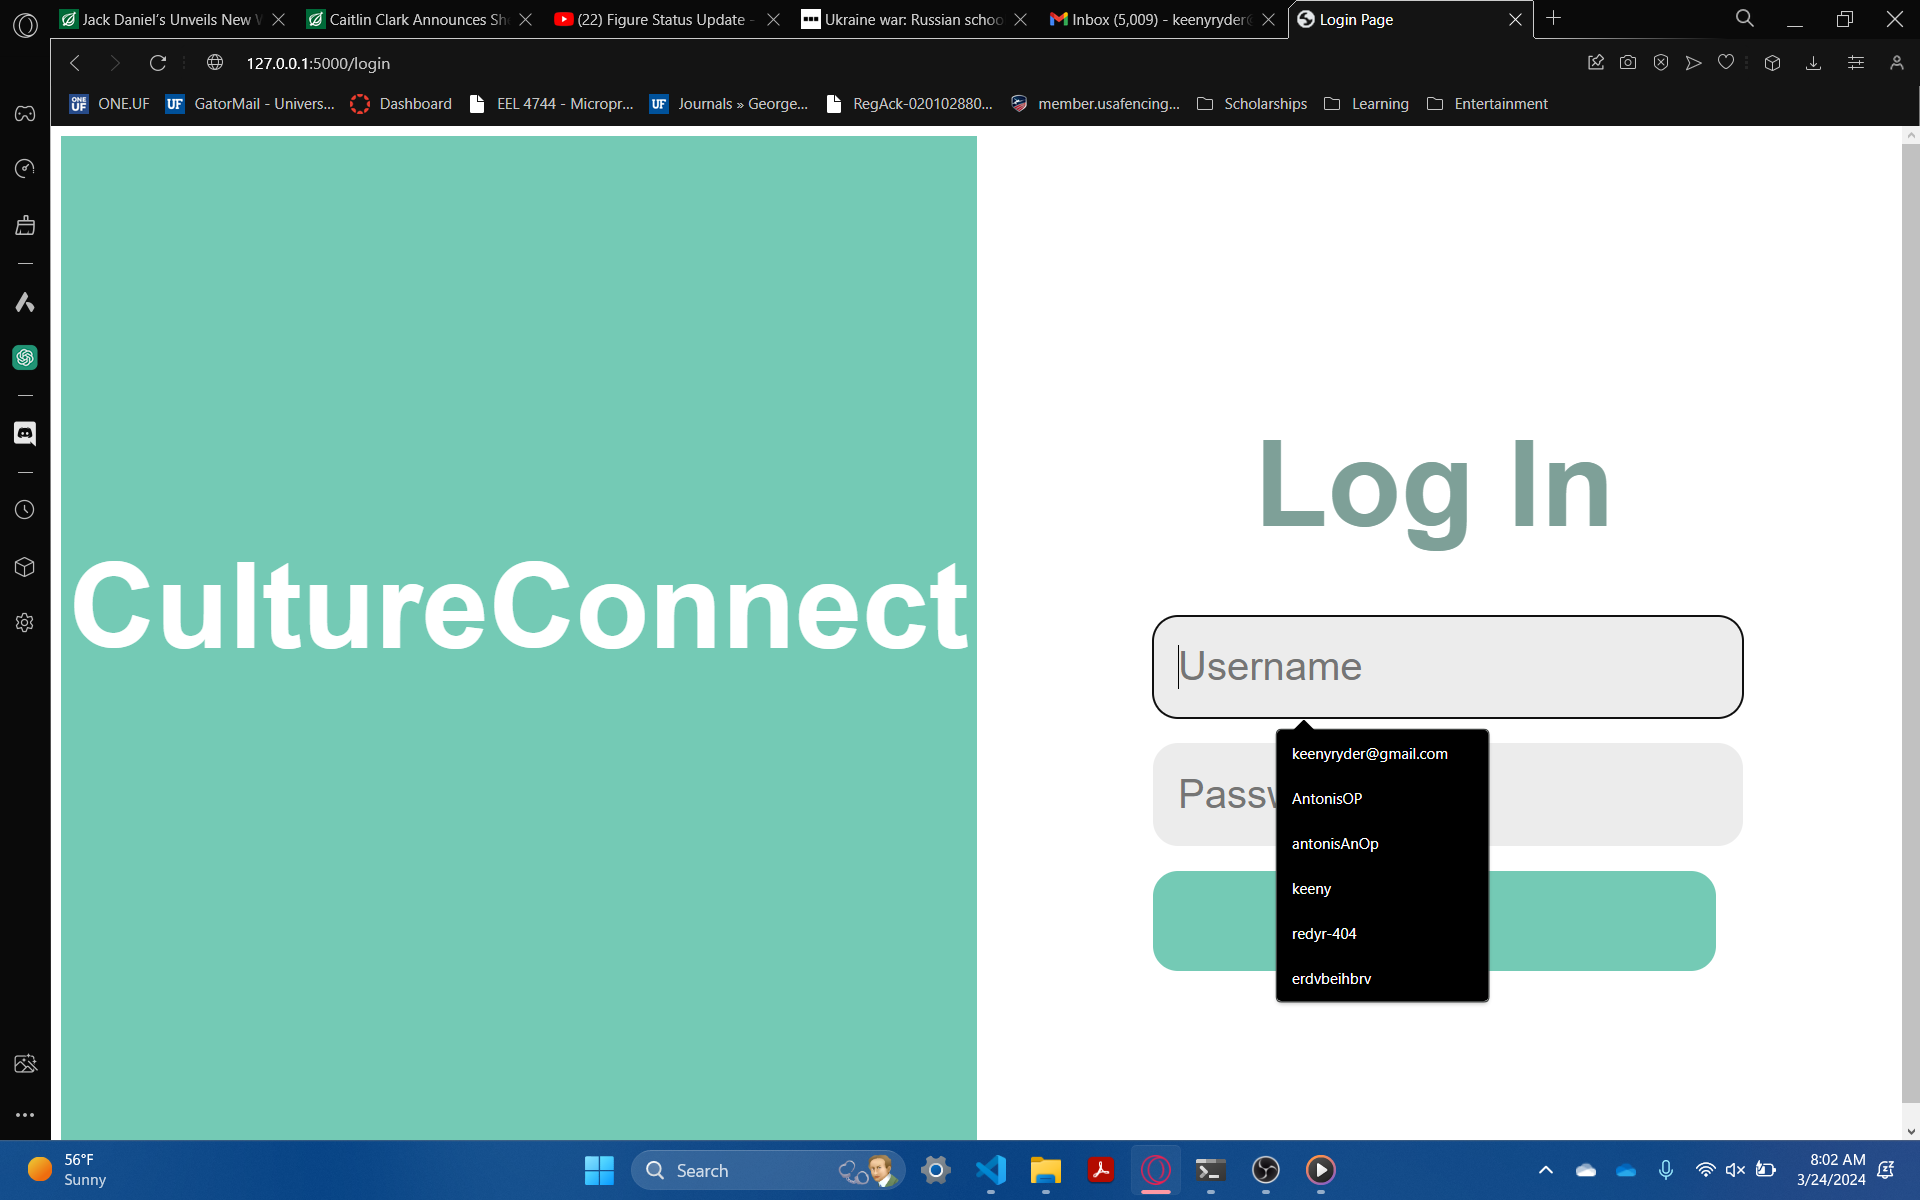Open Easy Setup sliders icon
1920x1200 pixels.
pyautogui.click(x=1856, y=63)
